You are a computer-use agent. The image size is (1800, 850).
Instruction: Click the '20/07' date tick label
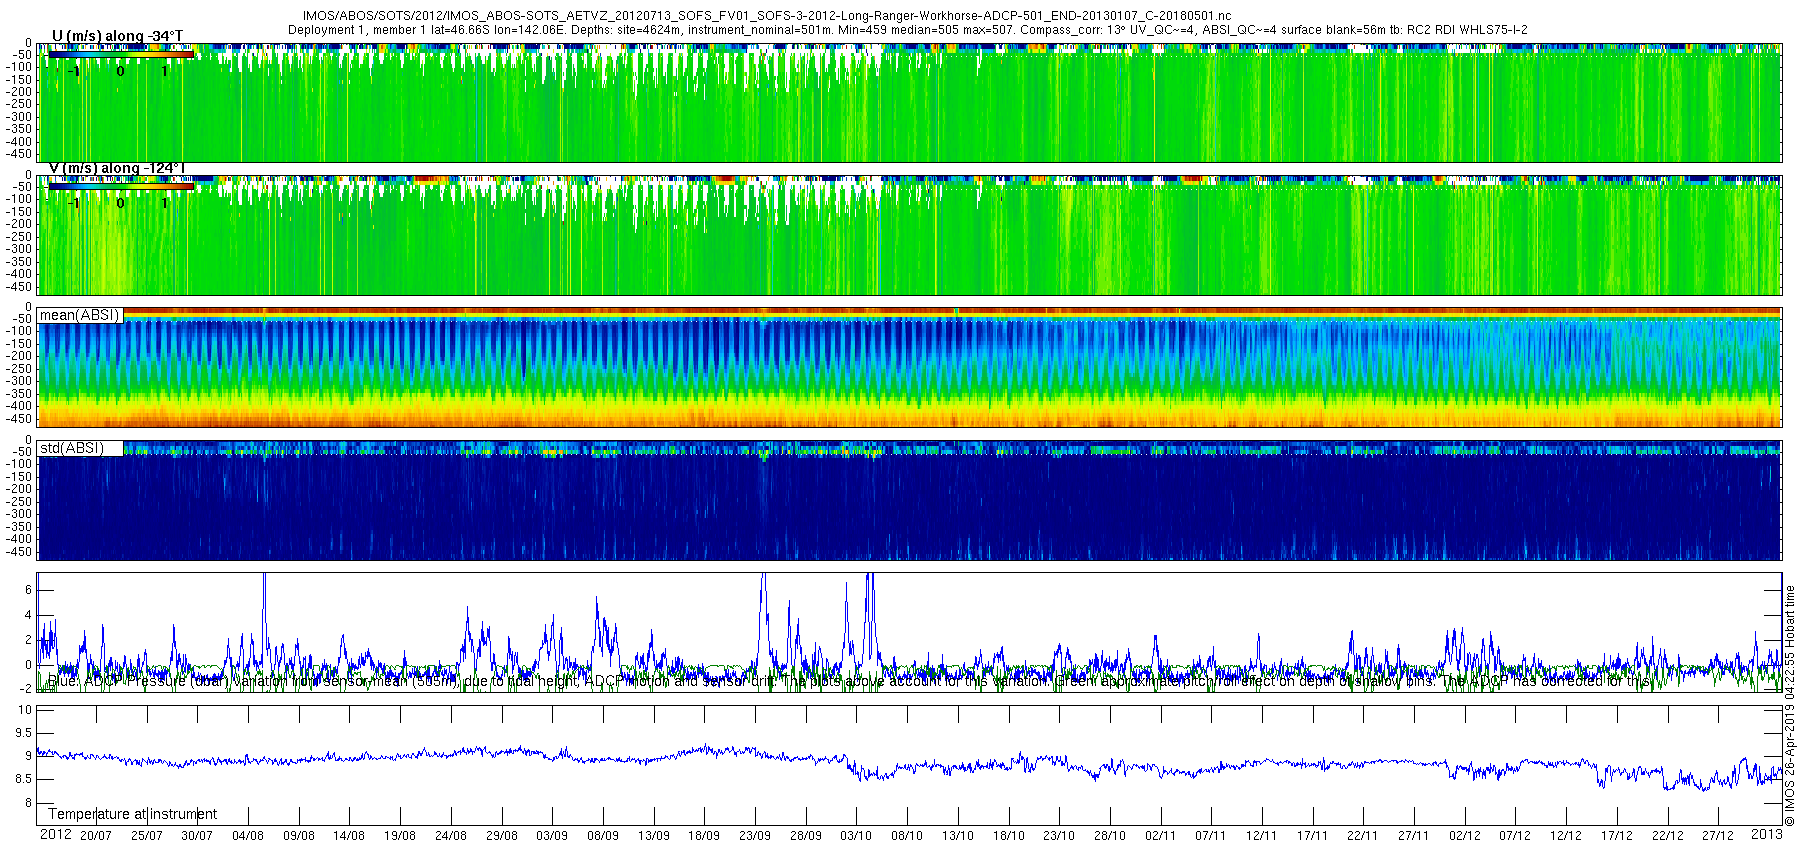click(x=96, y=836)
